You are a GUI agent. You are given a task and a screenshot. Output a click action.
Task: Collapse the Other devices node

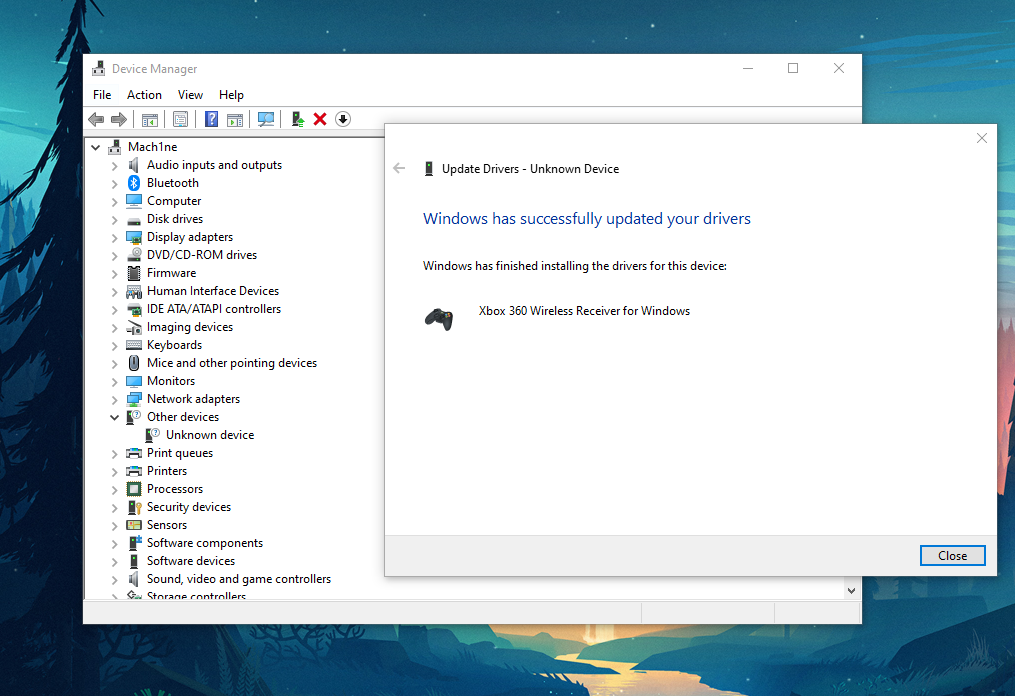click(x=115, y=418)
